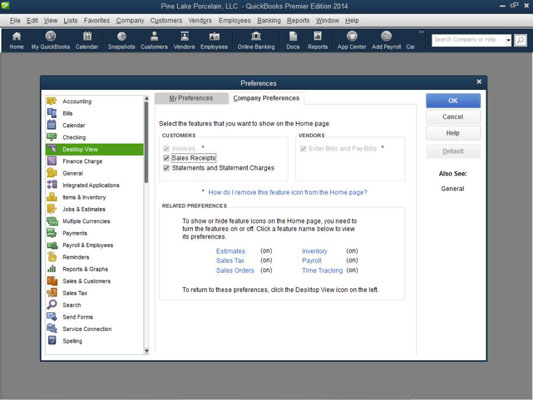Open Add Payroll toolbar icon
This screenshot has width=533, height=400.
coord(386,40)
